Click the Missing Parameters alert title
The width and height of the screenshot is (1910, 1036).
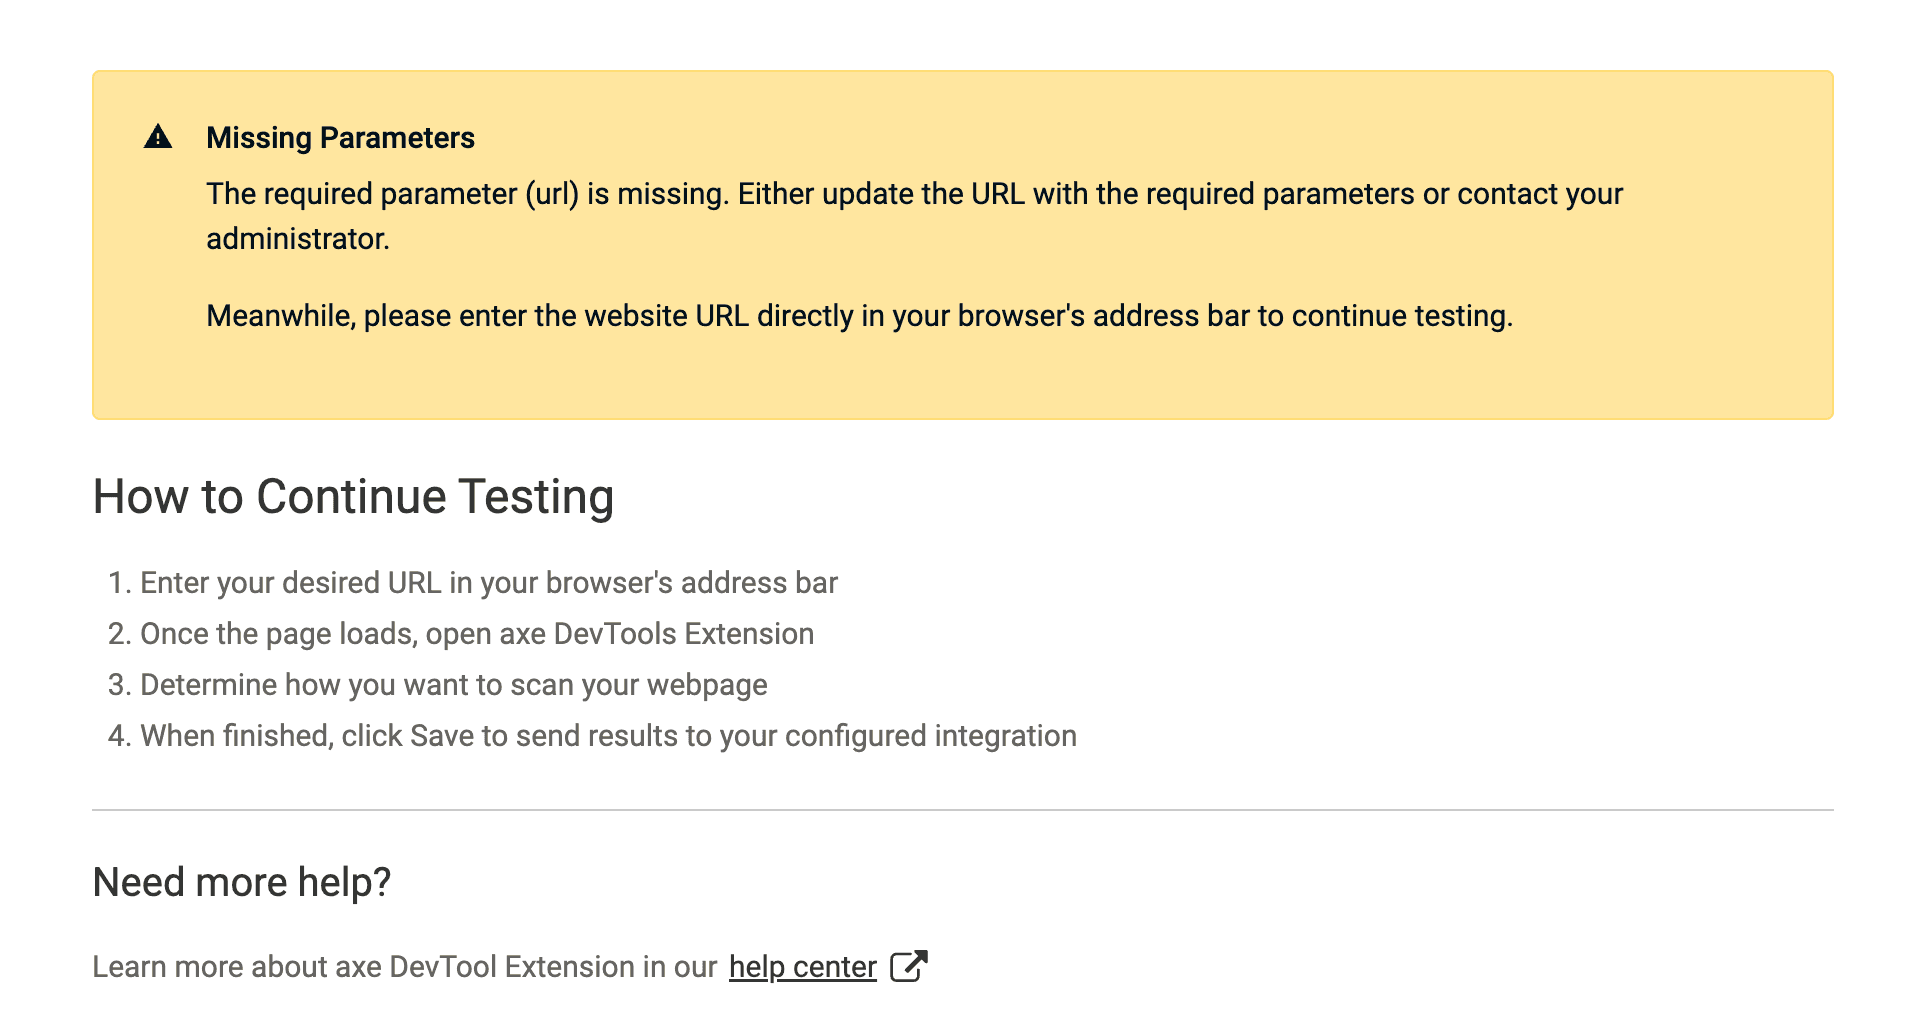tap(340, 138)
